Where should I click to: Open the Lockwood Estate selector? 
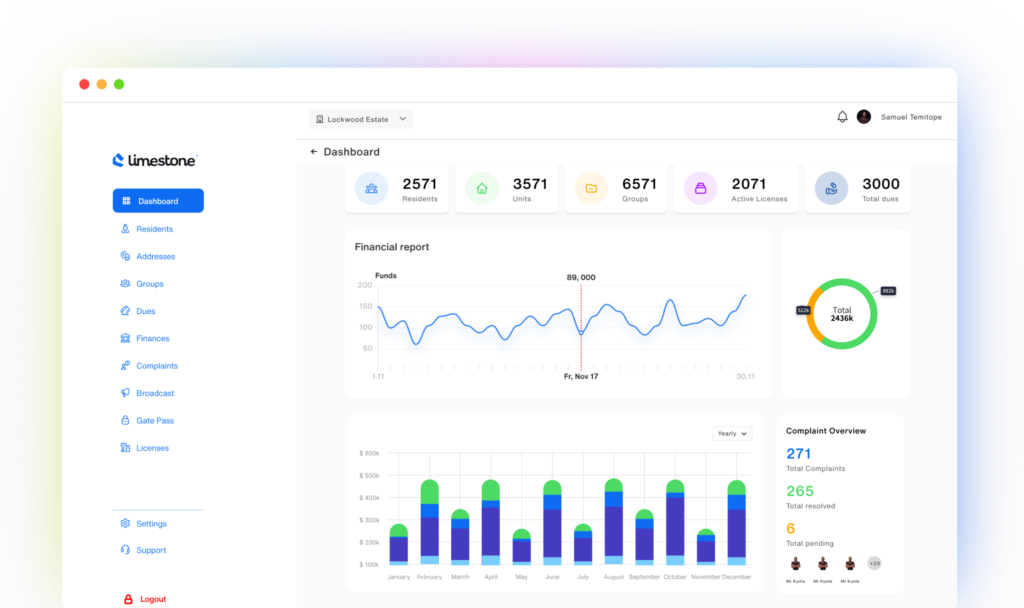pos(360,118)
